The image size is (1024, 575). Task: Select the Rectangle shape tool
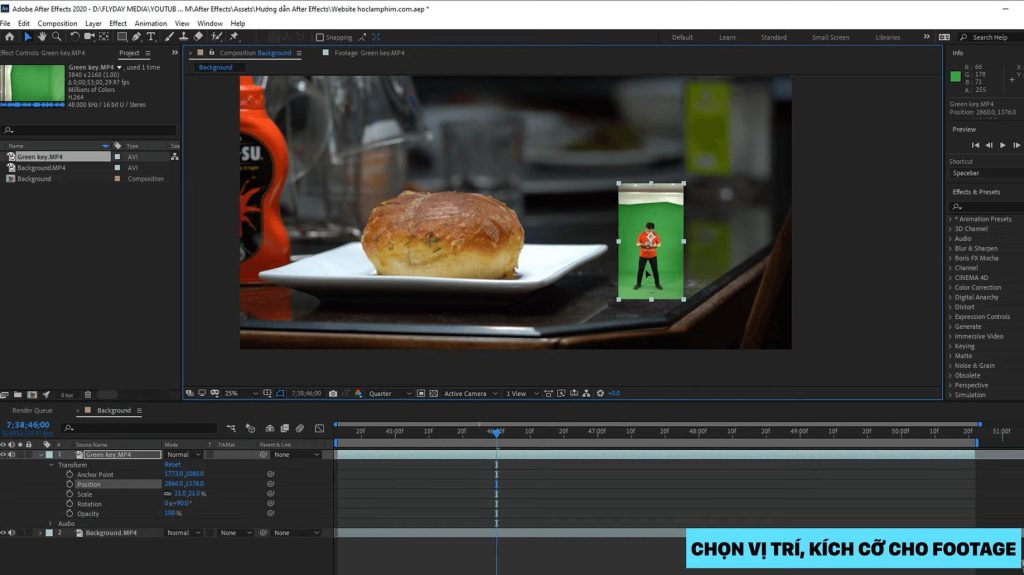122,37
